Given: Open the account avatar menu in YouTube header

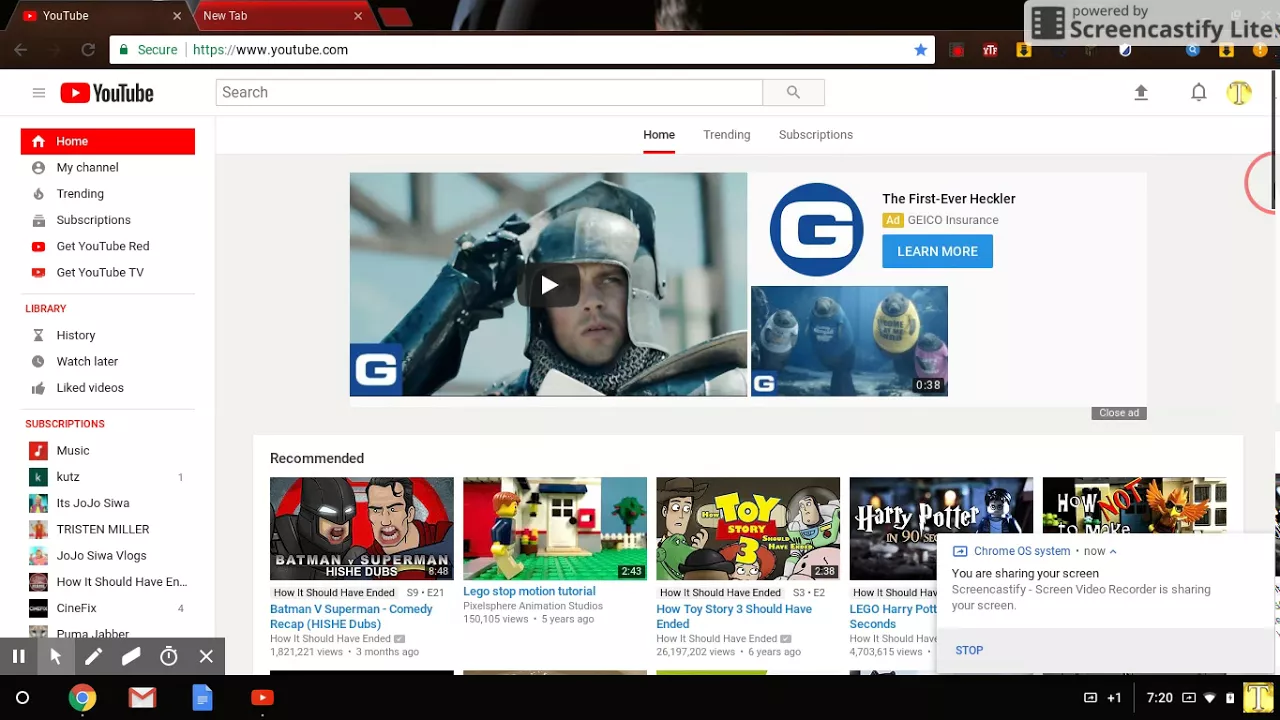Looking at the screenshot, I should (1239, 93).
